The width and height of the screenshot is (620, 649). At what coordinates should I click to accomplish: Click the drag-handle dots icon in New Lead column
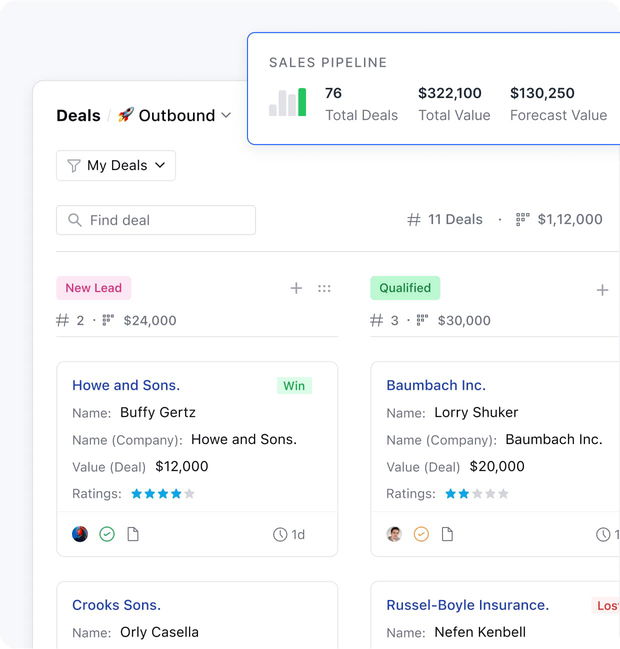pyautogui.click(x=324, y=288)
